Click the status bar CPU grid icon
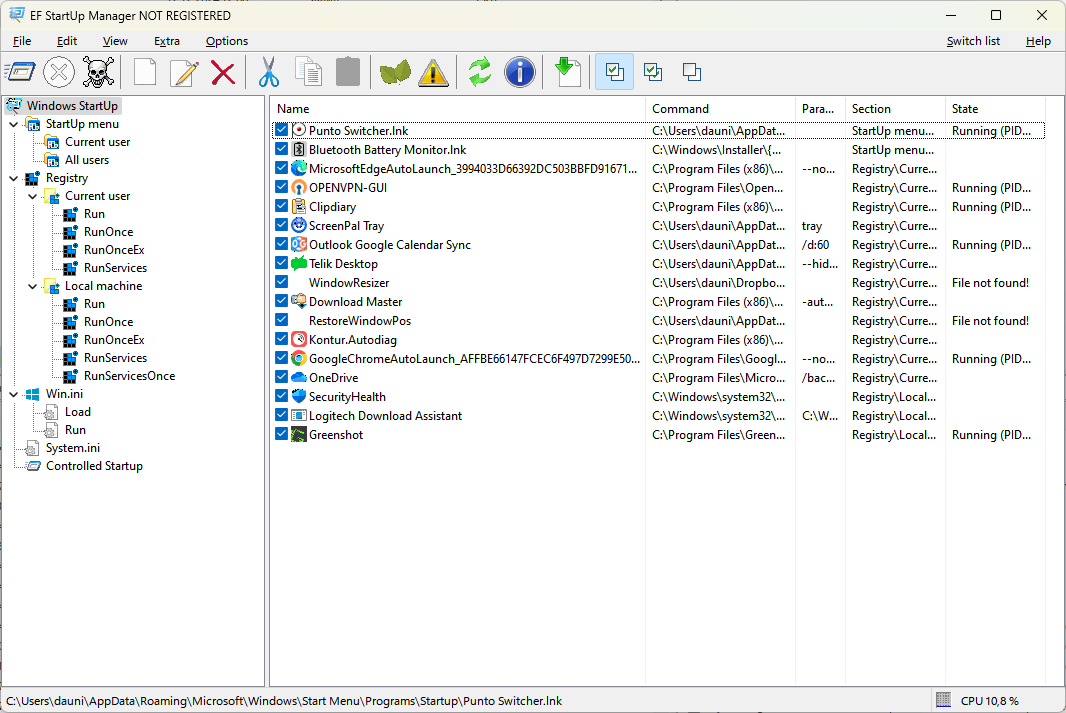Screen dimensions: 1066x713 943,700
